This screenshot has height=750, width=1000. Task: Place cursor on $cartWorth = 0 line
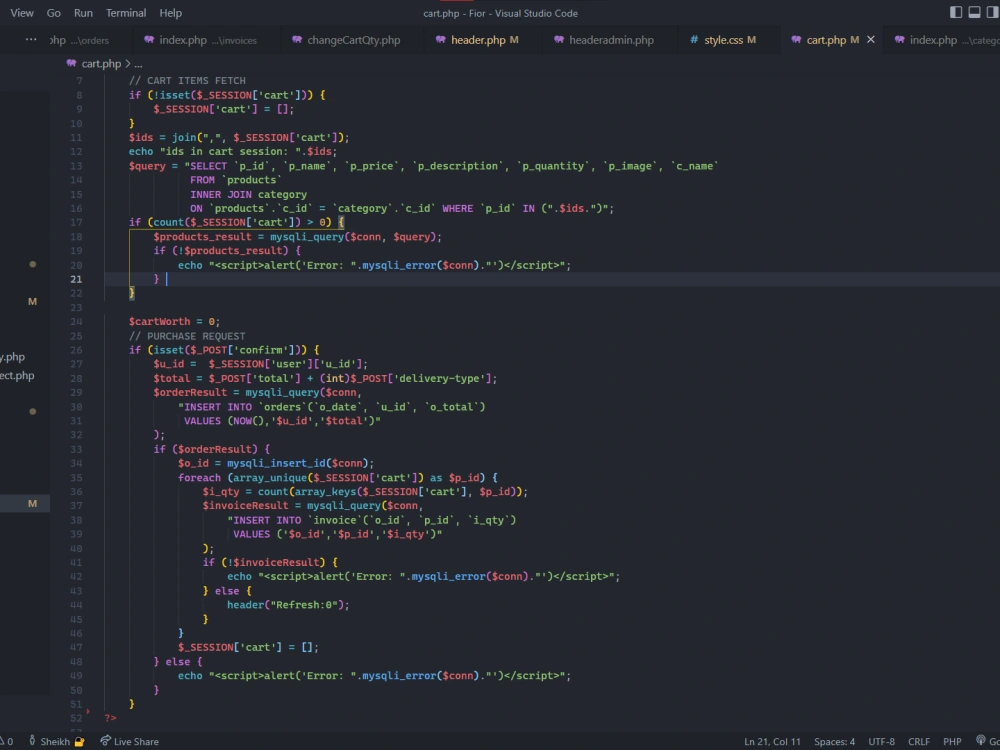(174, 321)
